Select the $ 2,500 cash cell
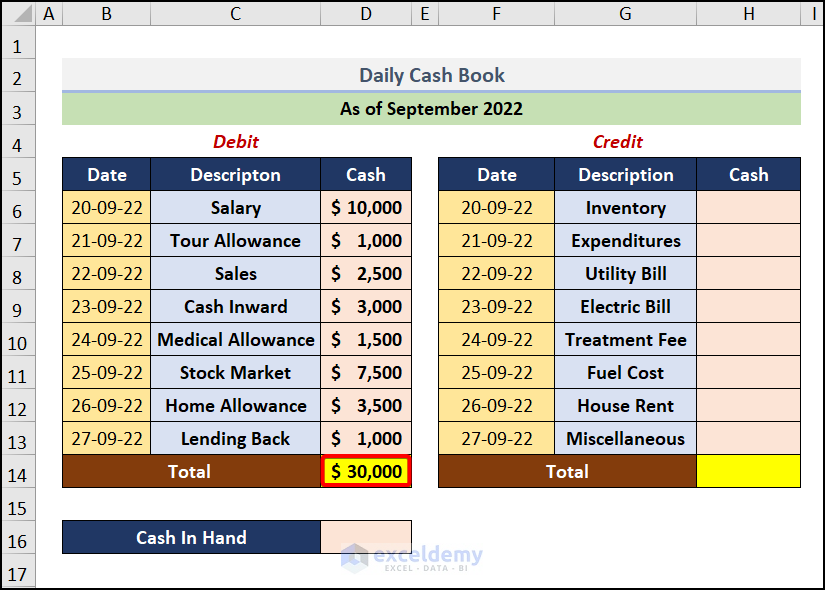This screenshot has width=825, height=590. (x=366, y=274)
